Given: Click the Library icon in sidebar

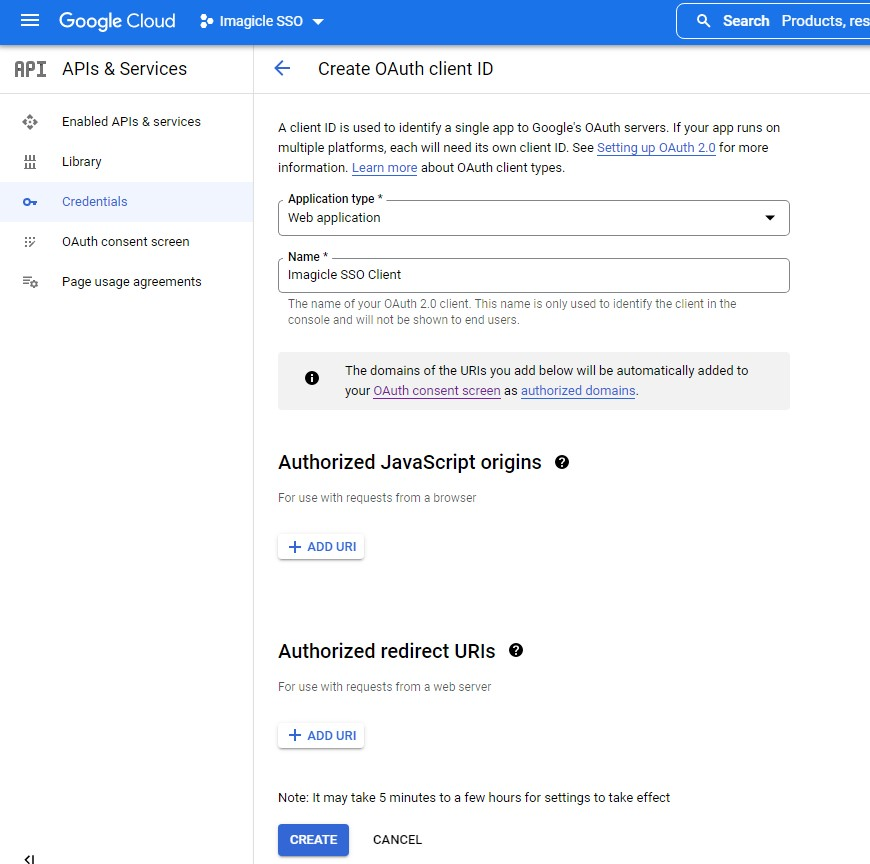Looking at the screenshot, I should (30, 162).
